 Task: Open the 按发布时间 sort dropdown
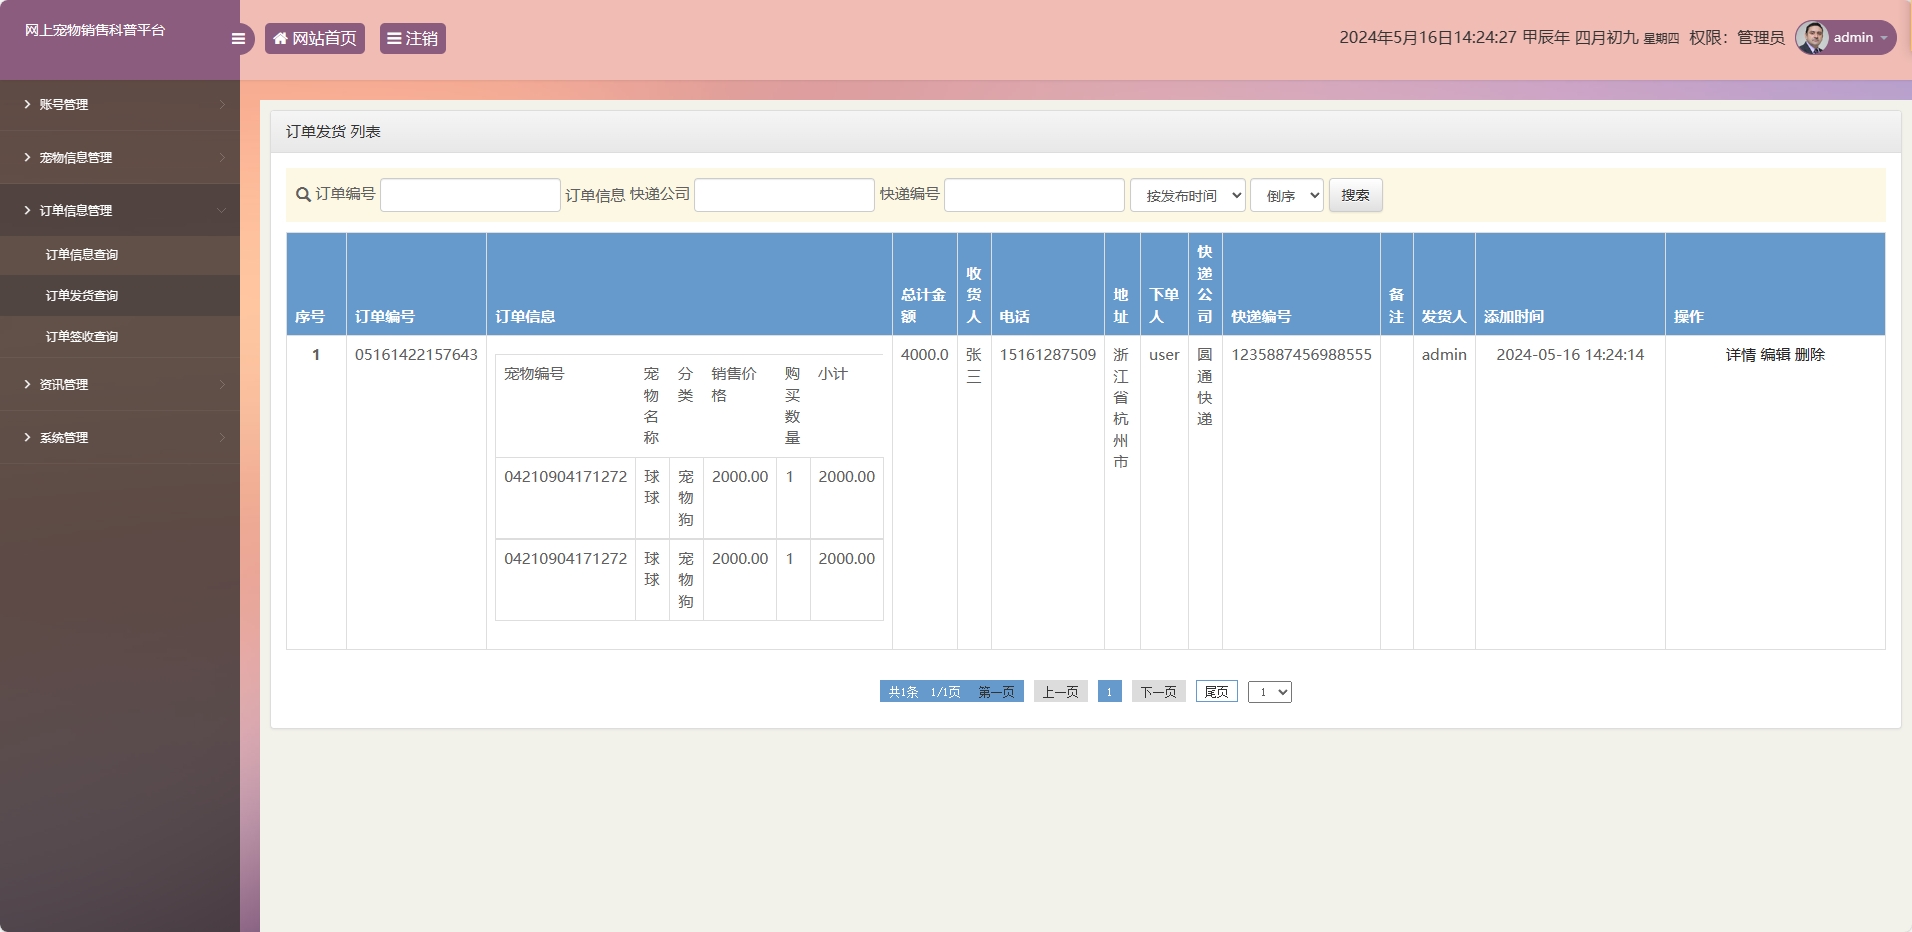tap(1187, 196)
